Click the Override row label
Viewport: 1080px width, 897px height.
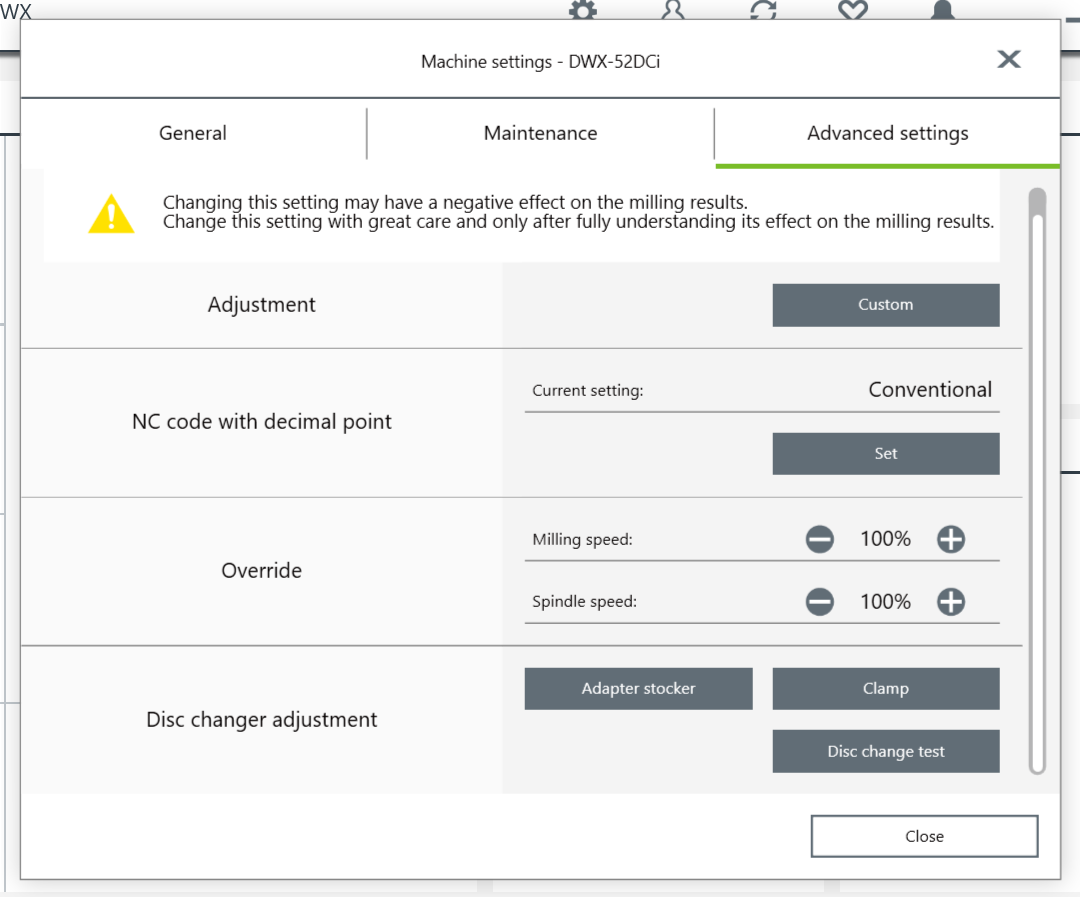click(x=262, y=570)
